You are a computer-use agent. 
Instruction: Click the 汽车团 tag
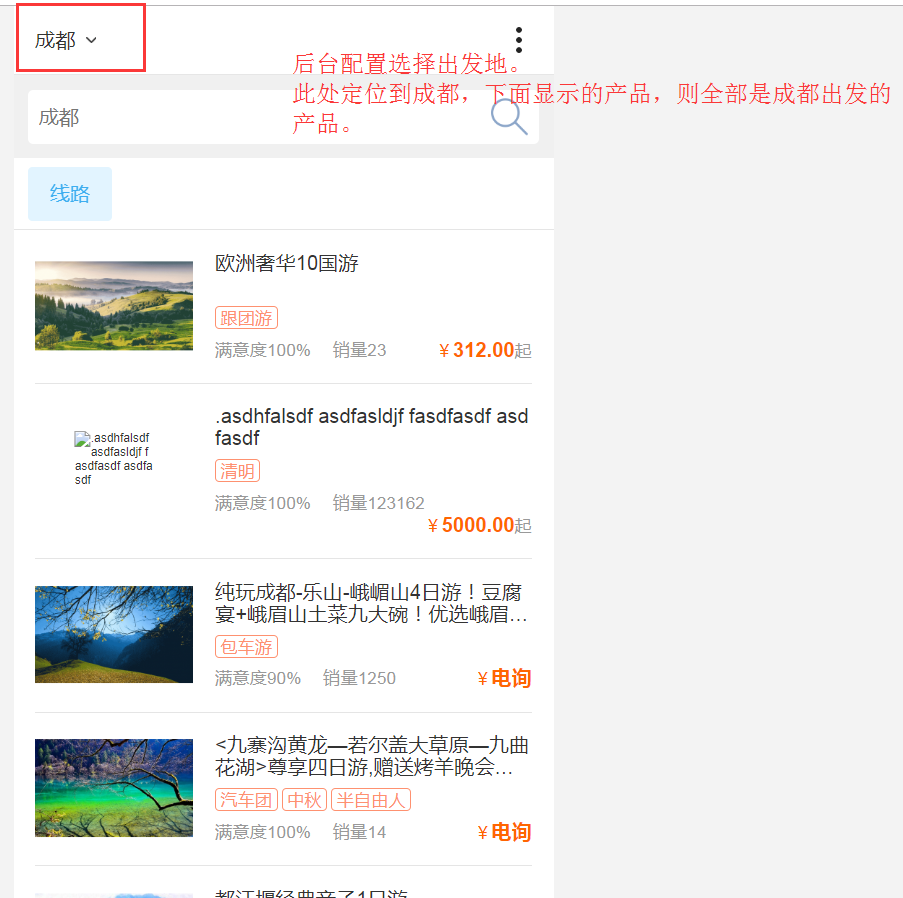pyautogui.click(x=246, y=800)
